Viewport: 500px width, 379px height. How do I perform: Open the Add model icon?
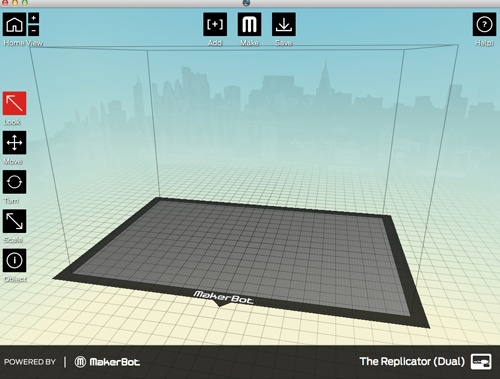click(x=215, y=24)
